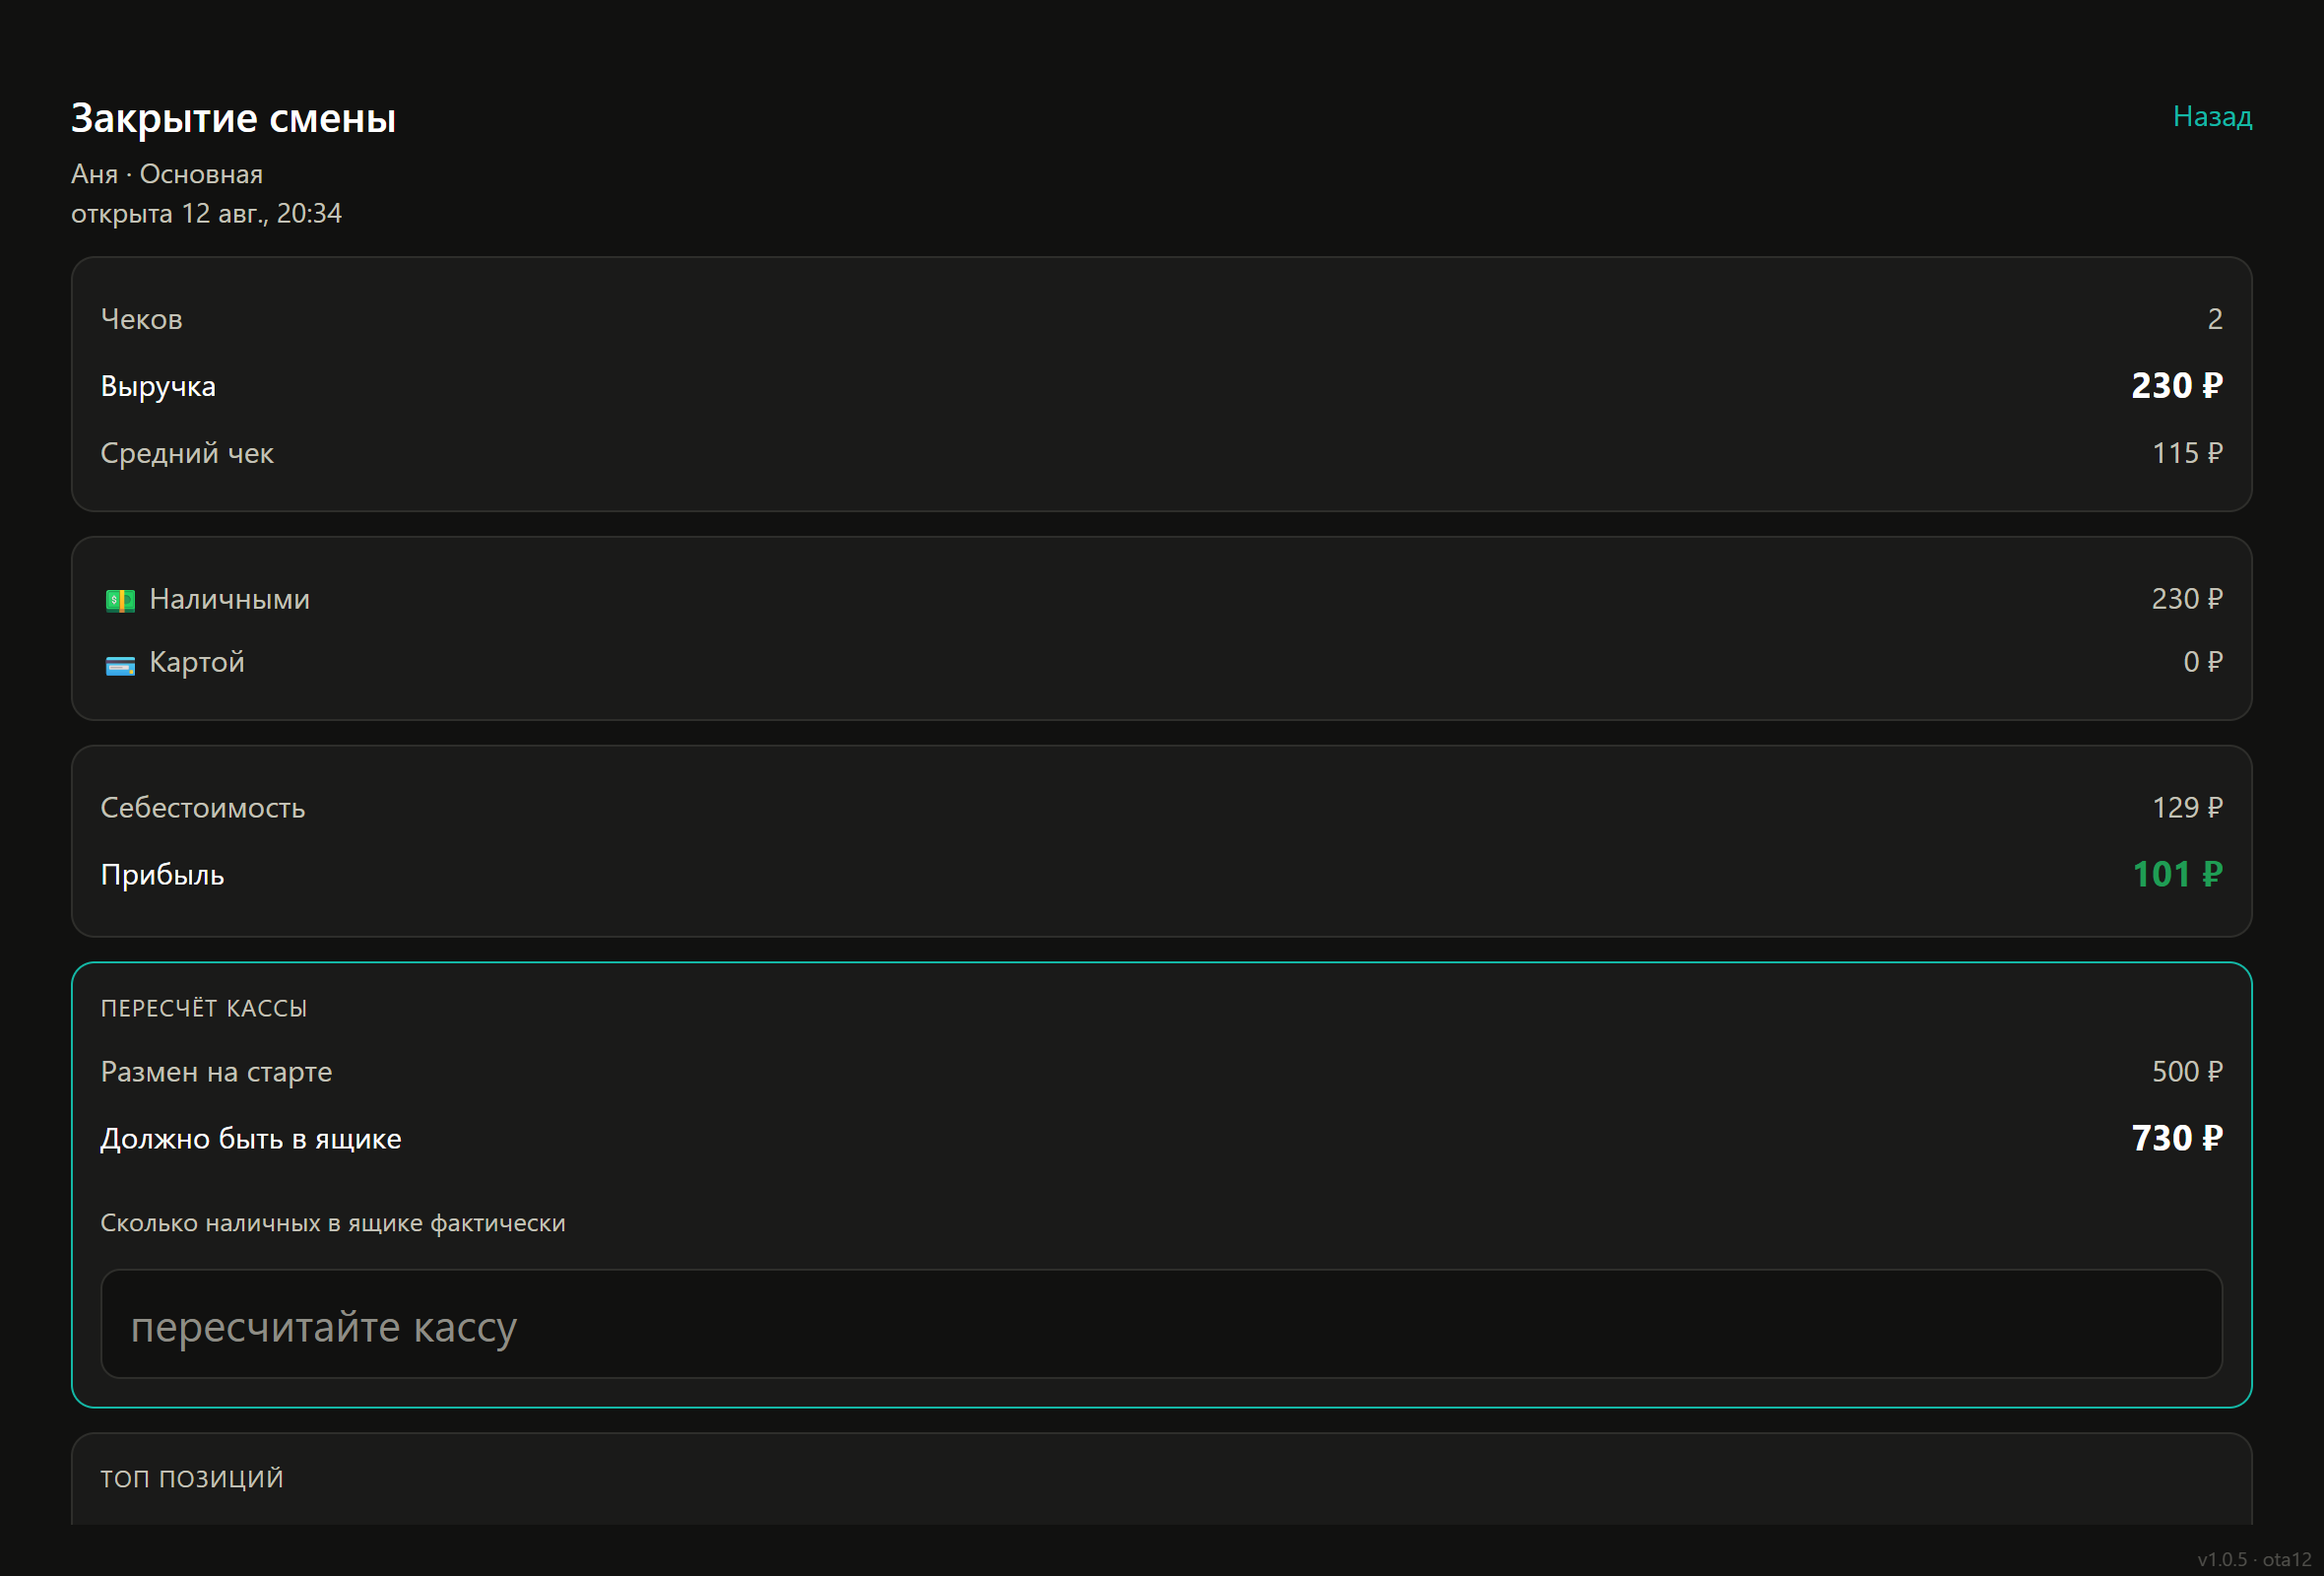Focus the пересчитайте кассу input field
The height and width of the screenshot is (1576, 2324).
[x=1161, y=1324]
